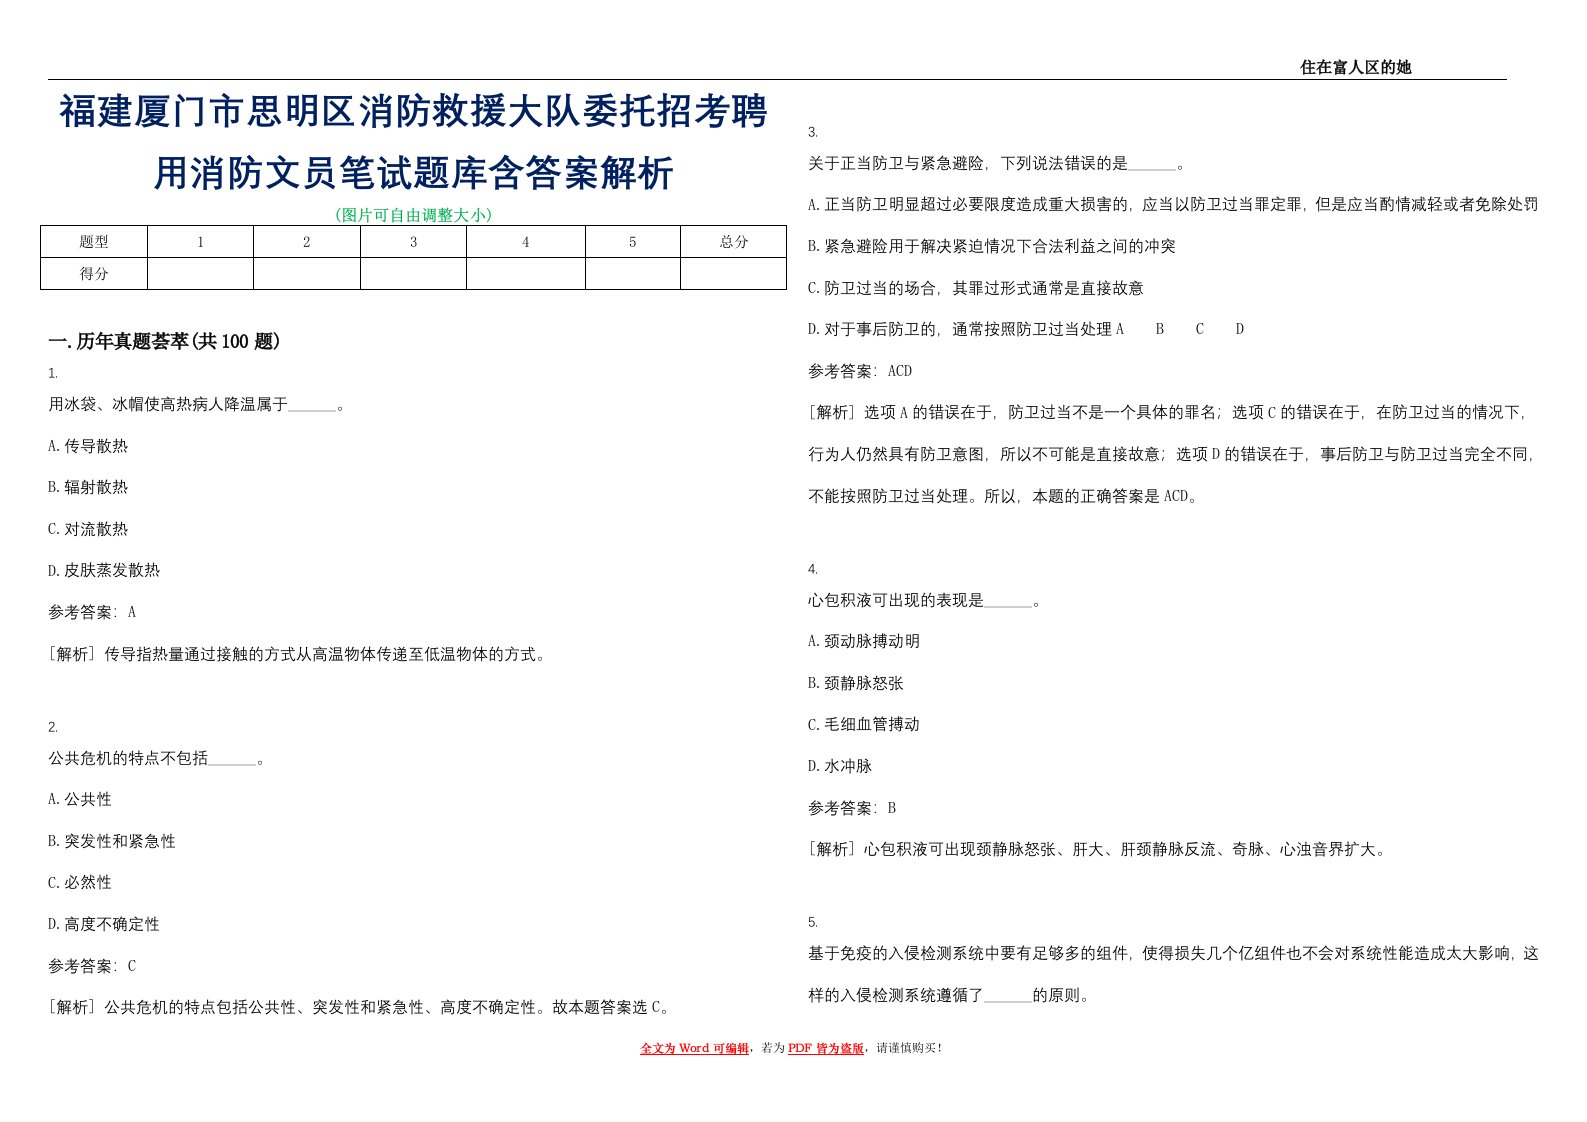Select option 'B.辐射散热'

tap(88, 487)
